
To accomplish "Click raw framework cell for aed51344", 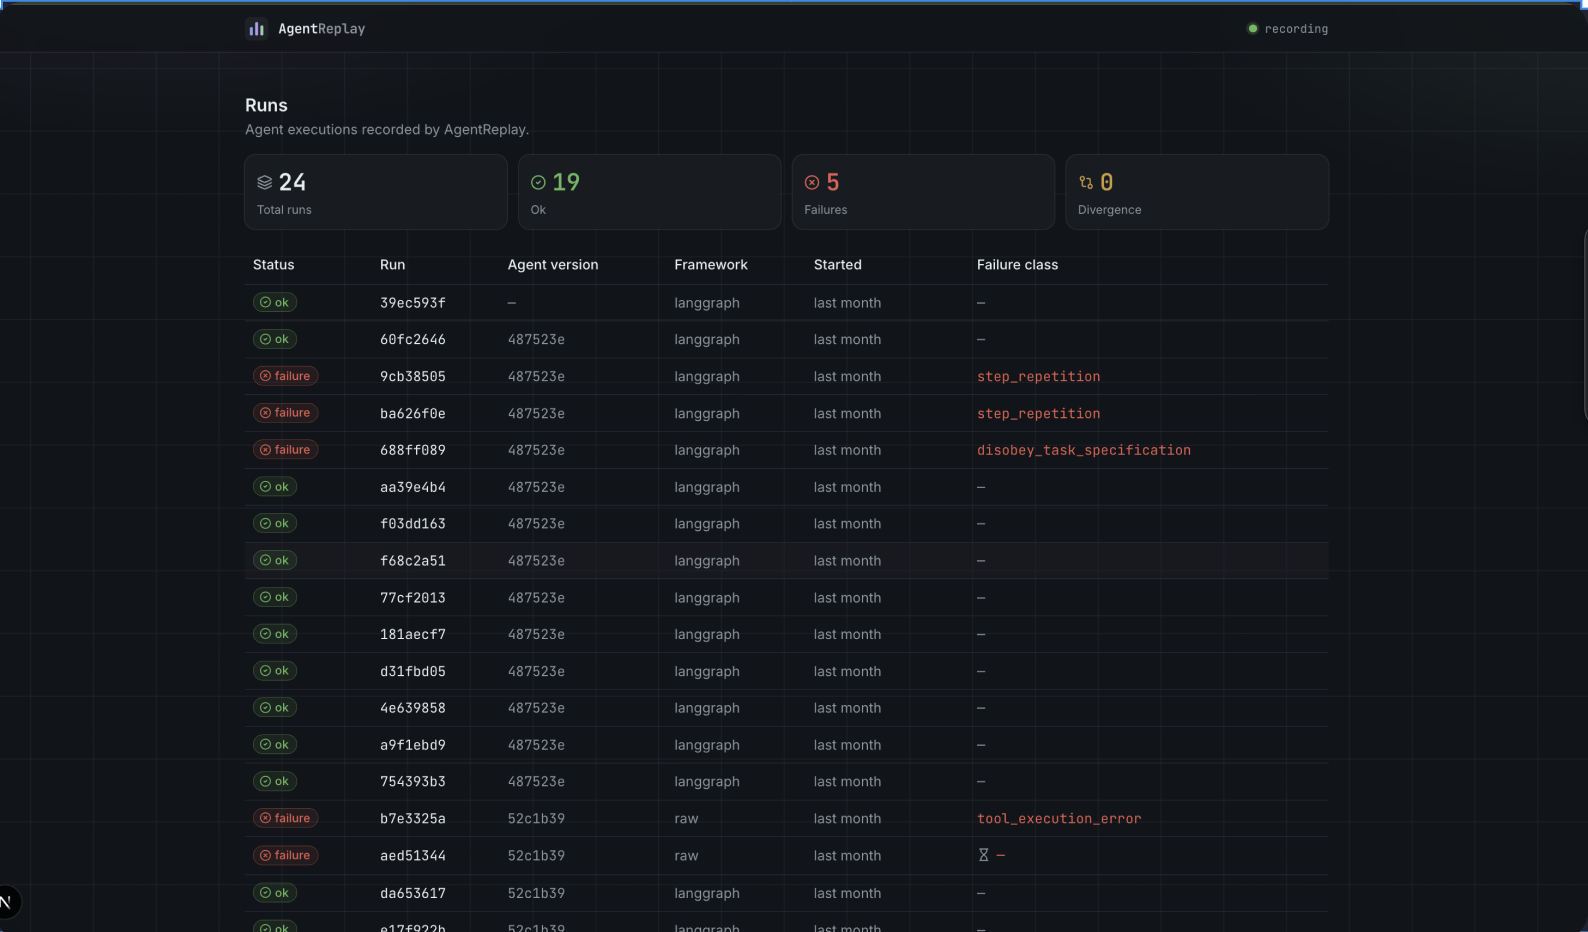I will tap(686, 856).
